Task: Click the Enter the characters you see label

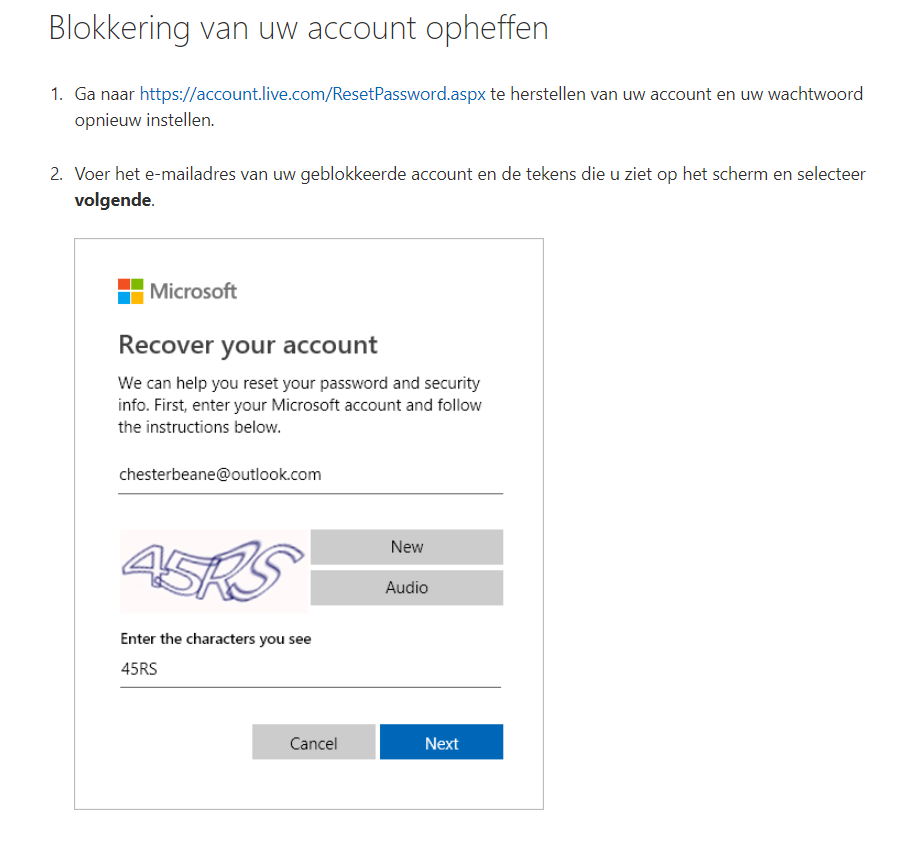Action: 215,639
